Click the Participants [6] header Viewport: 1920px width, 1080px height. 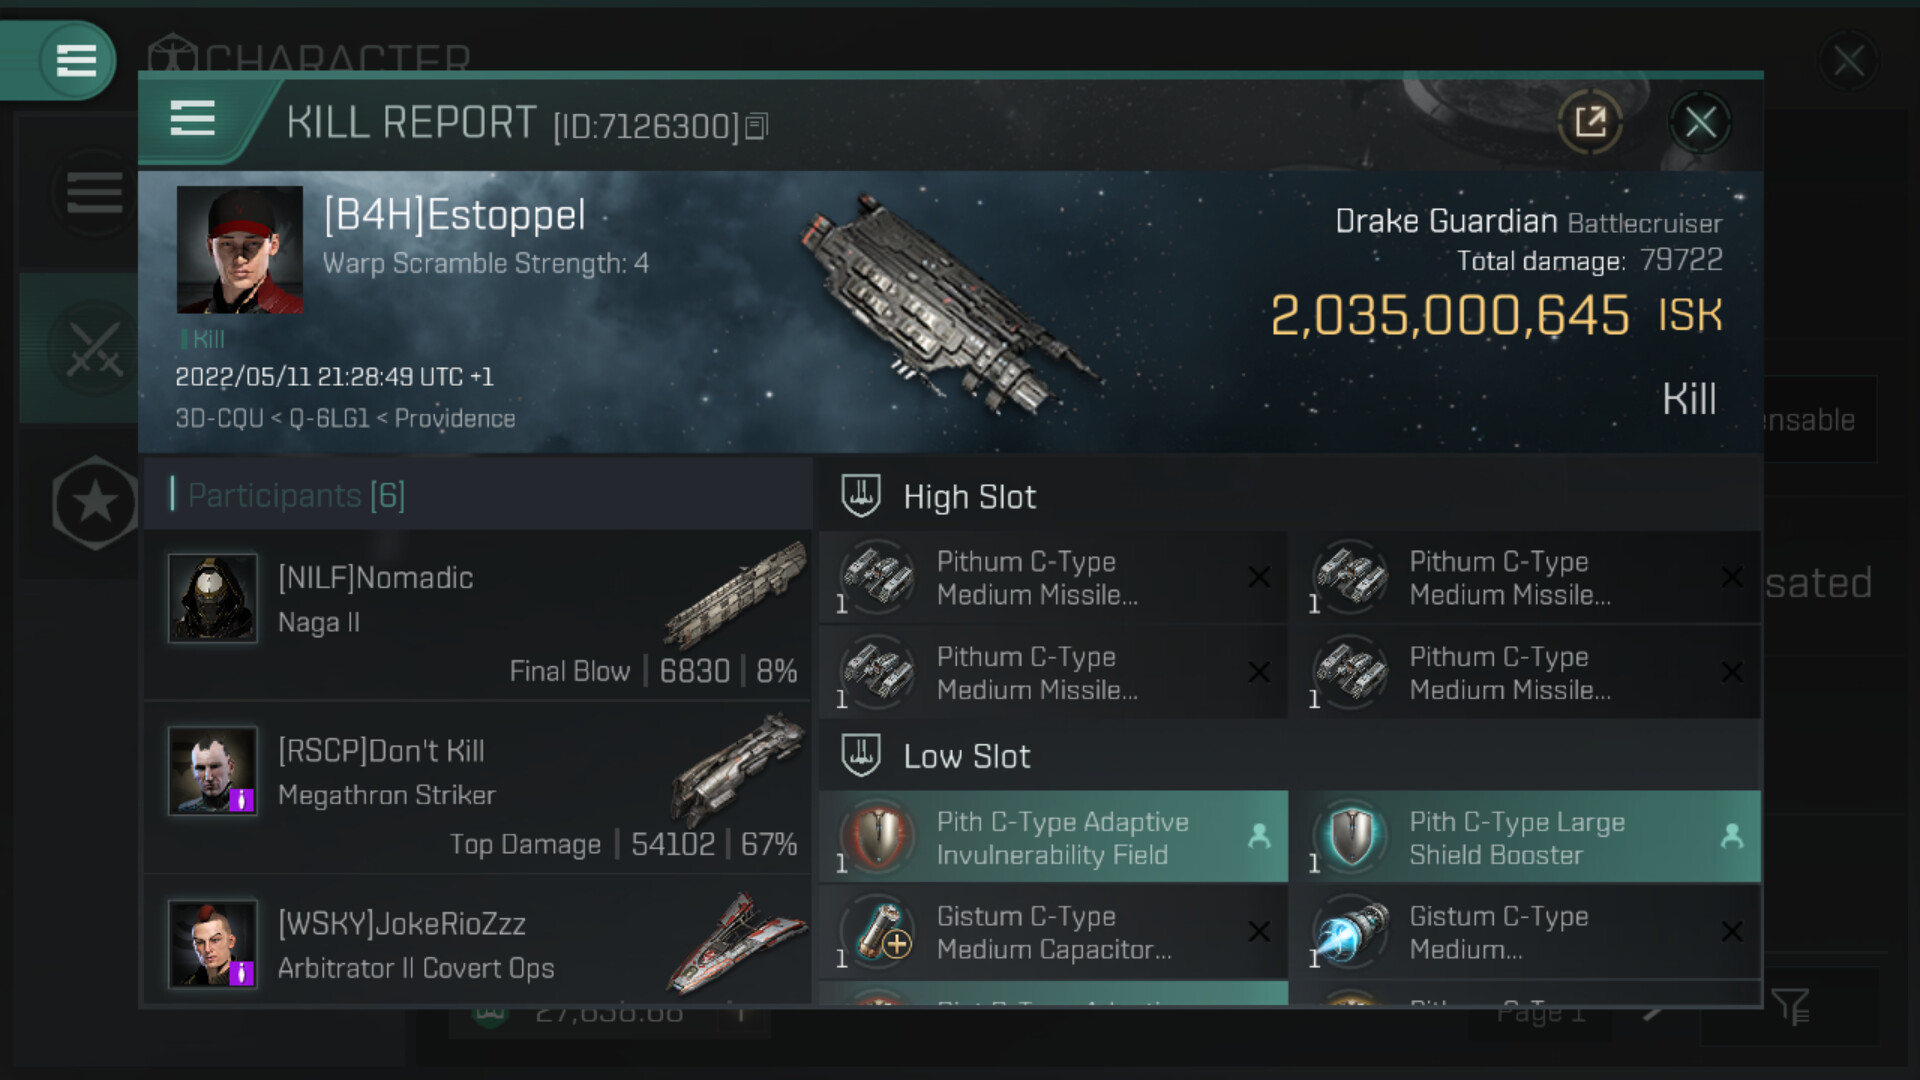click(x=297, y=495)
